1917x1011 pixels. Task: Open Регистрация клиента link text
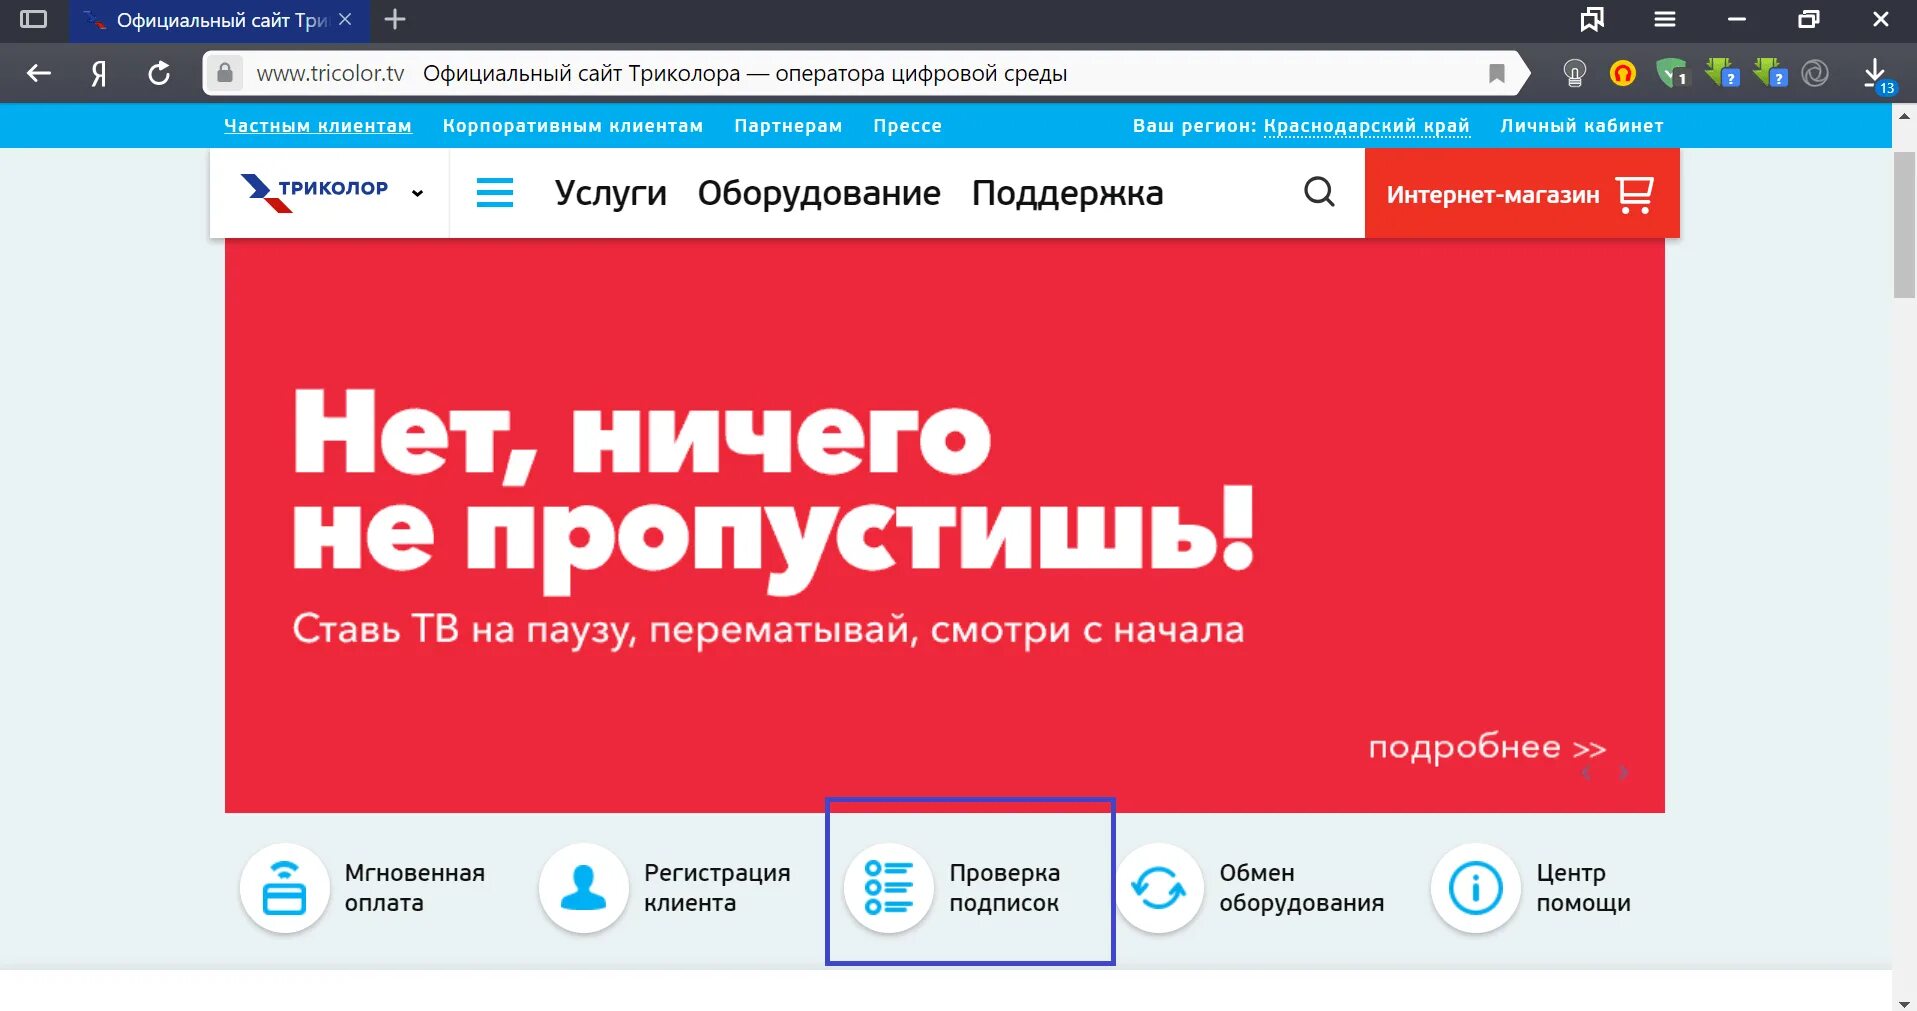point(717,888)
